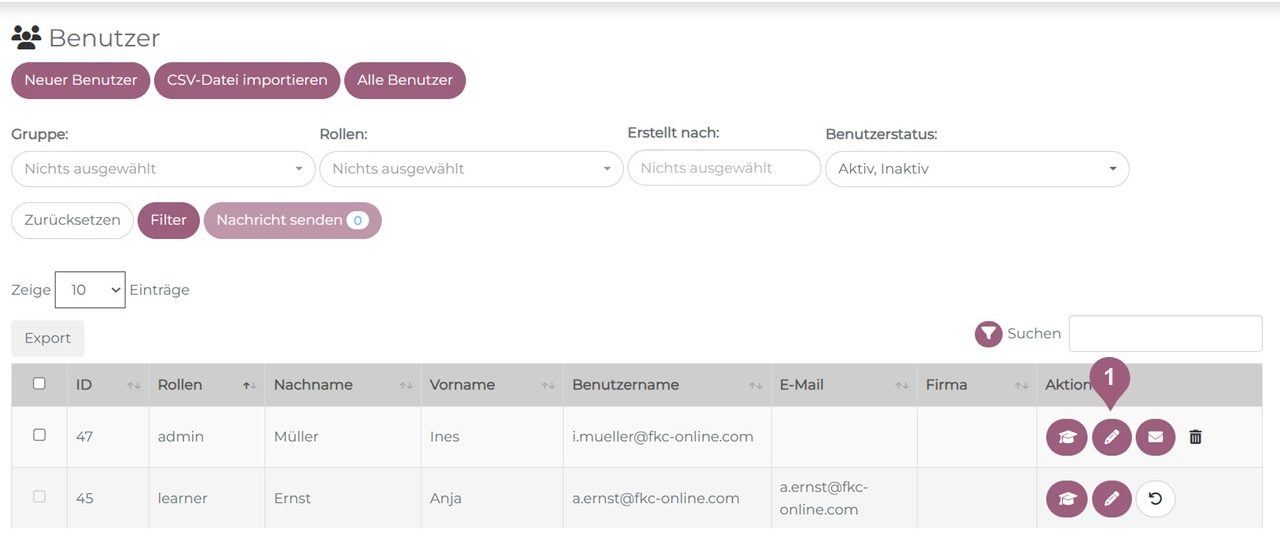1280x535 pixels.
Task: Delete user Müller with trash icon
Action: point(1195,437)
